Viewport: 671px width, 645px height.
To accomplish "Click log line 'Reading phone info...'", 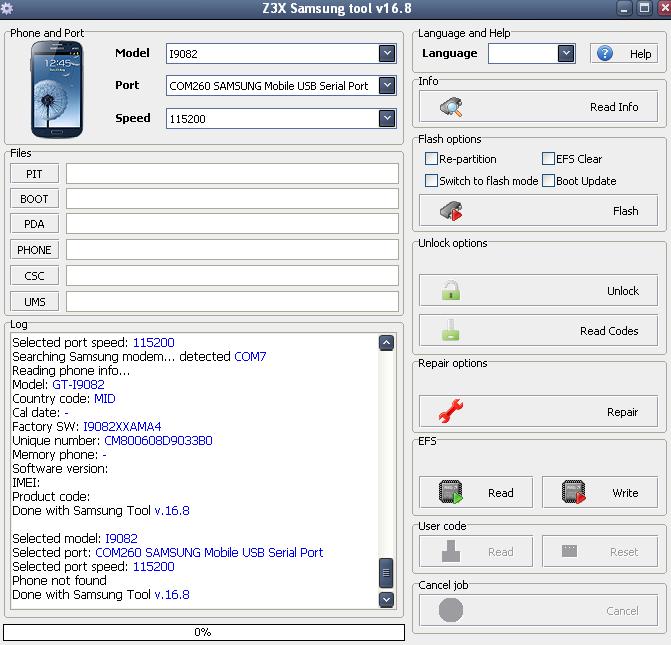I will (71, 371).
